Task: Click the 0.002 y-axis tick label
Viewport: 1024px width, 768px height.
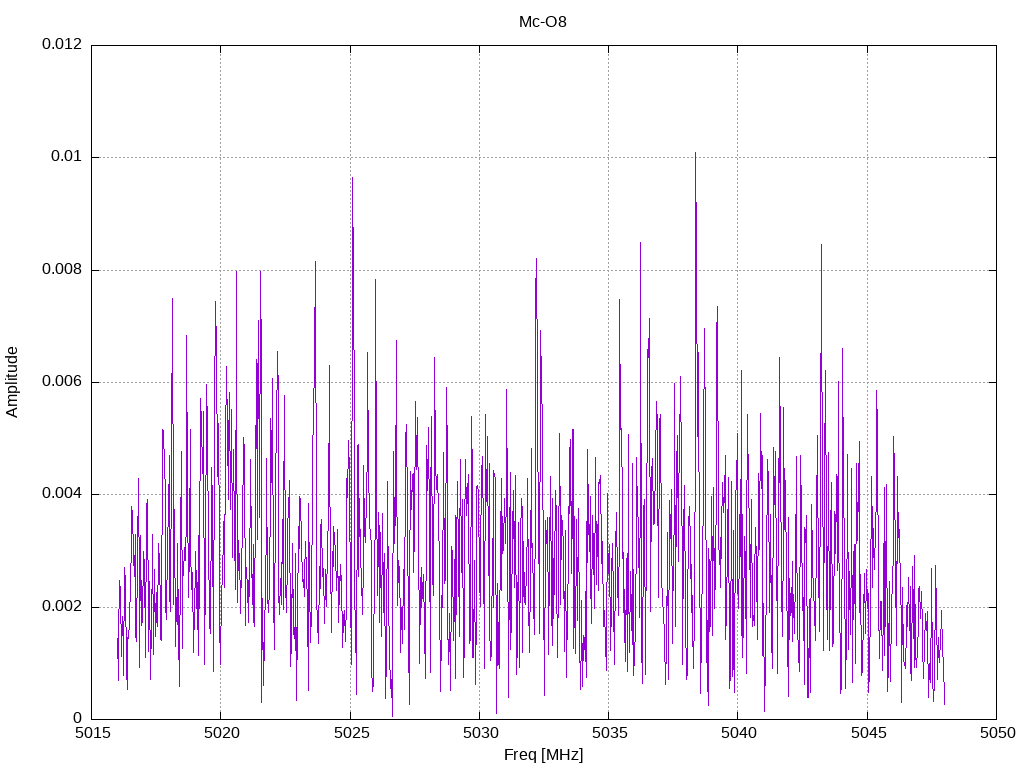Action: 62,606
